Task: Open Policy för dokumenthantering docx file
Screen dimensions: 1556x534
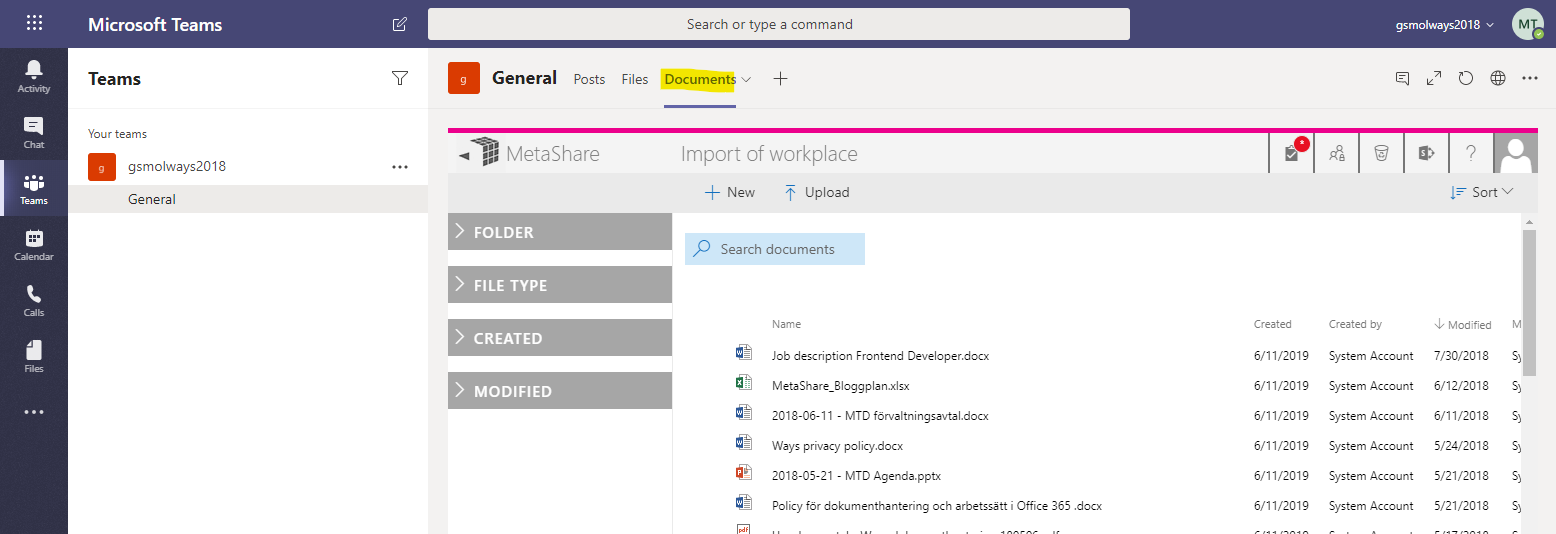Action: pos(937,505)
